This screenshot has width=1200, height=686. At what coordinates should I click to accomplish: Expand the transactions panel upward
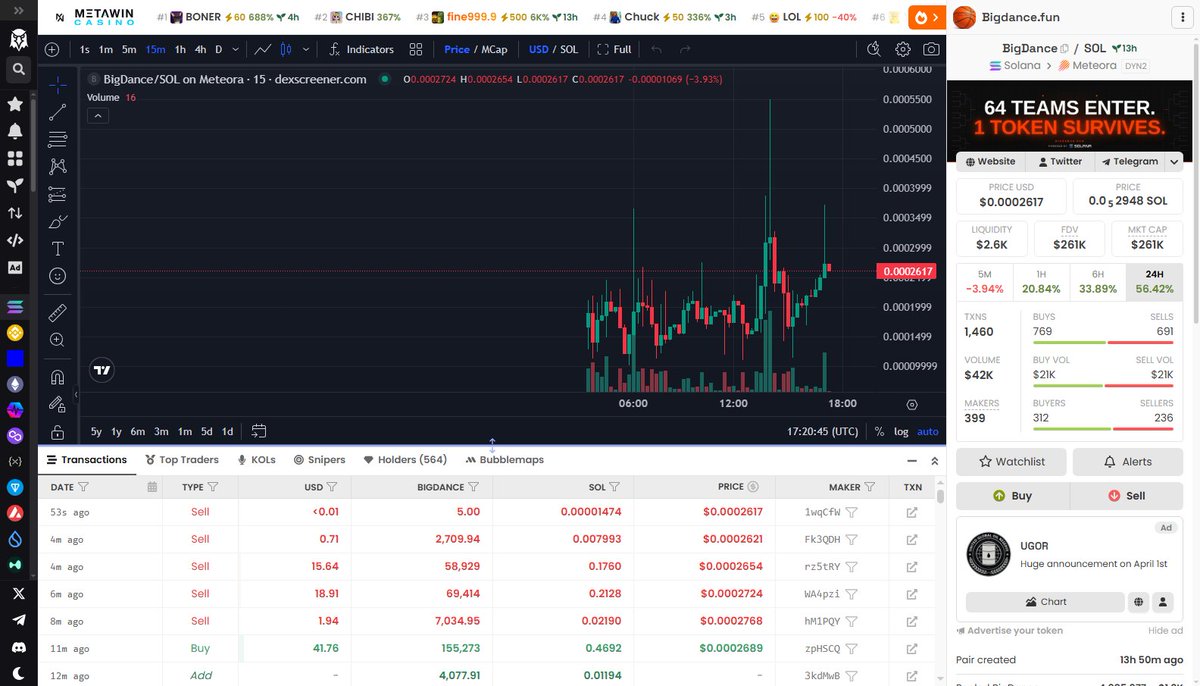[935, 460]
